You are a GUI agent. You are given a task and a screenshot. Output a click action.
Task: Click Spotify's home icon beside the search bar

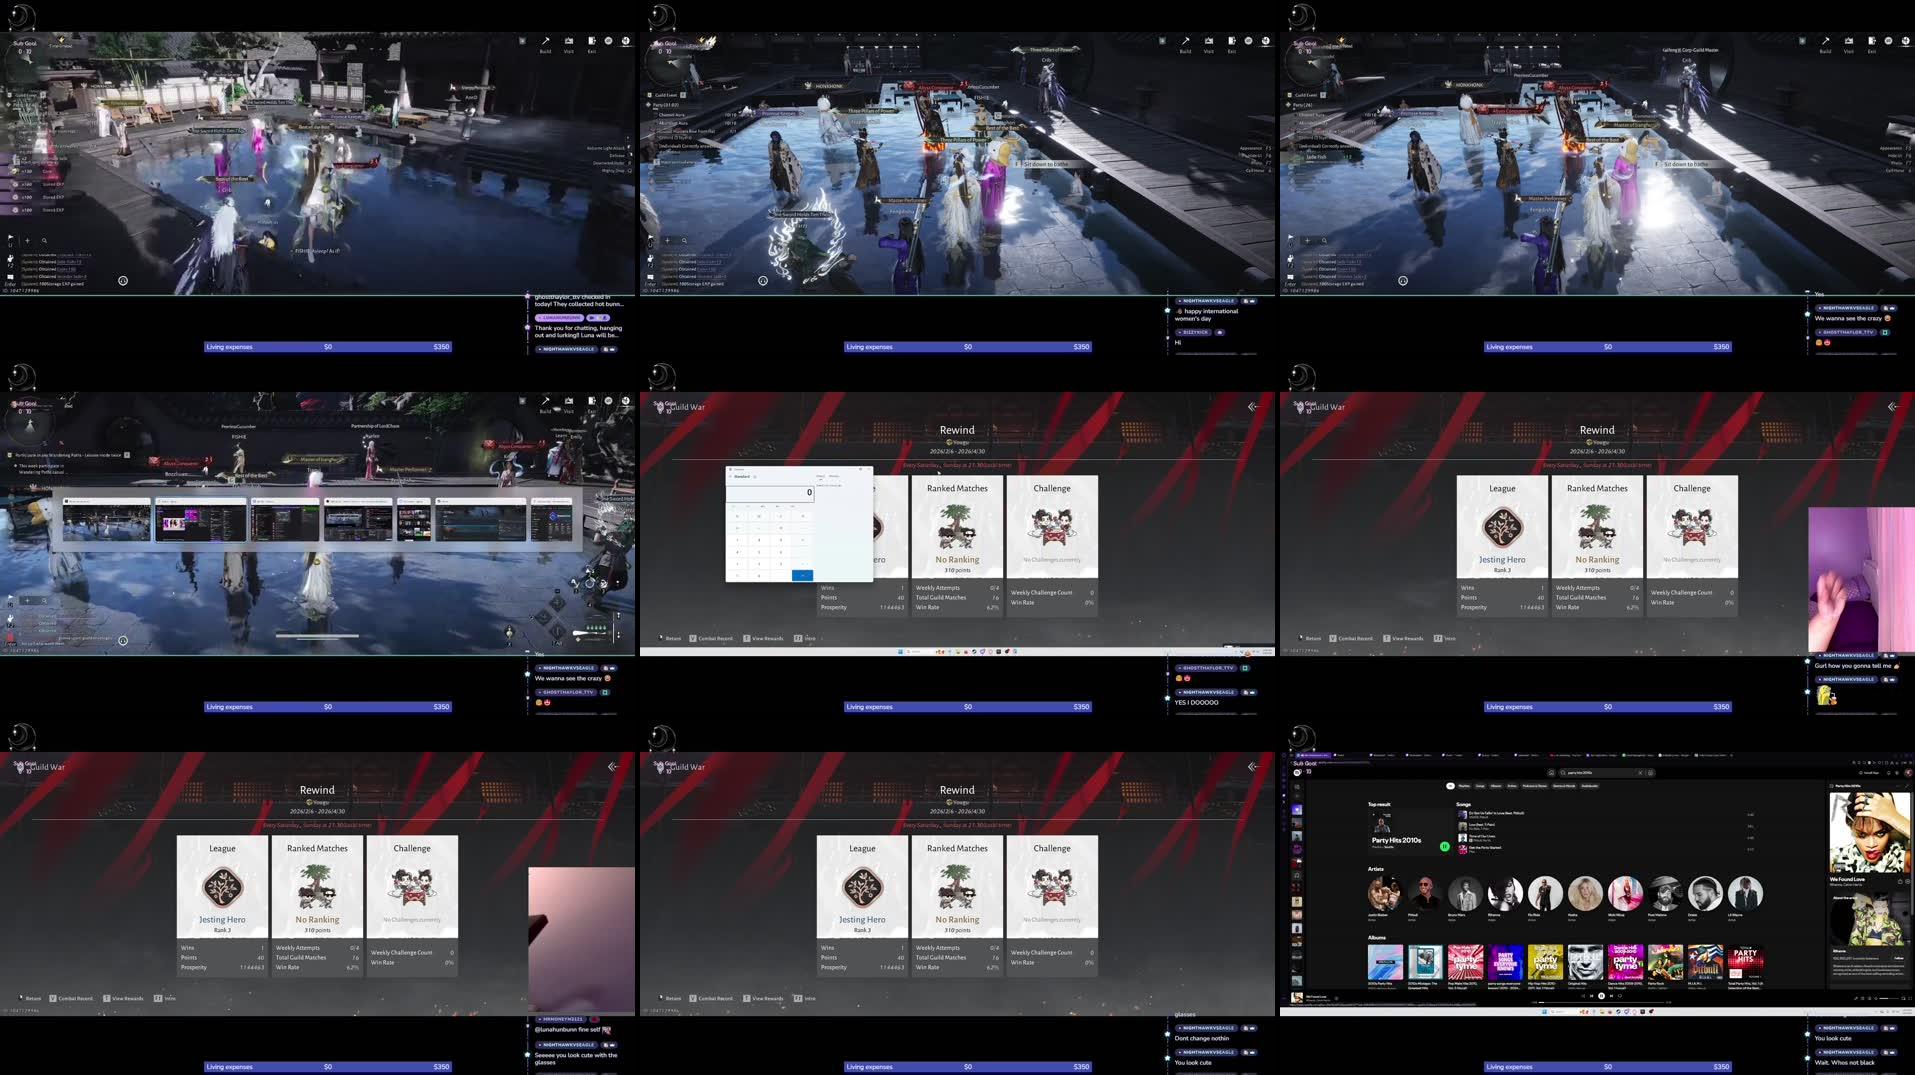[1552, 773]
